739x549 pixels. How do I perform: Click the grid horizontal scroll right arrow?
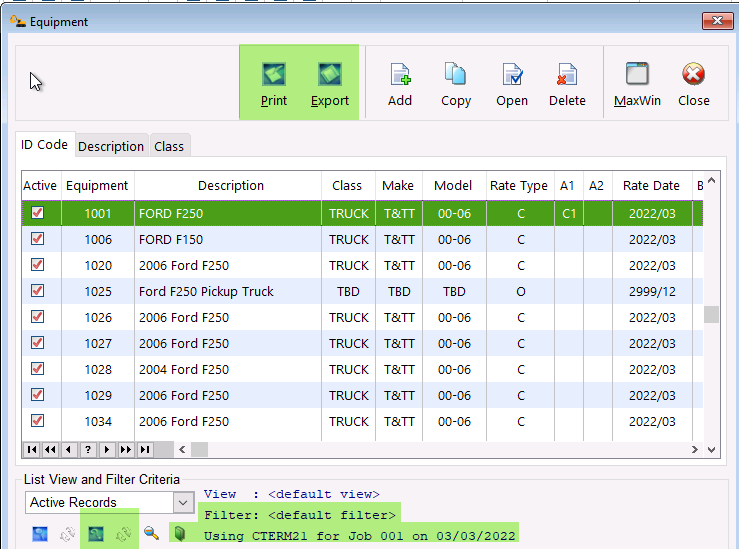695,450
